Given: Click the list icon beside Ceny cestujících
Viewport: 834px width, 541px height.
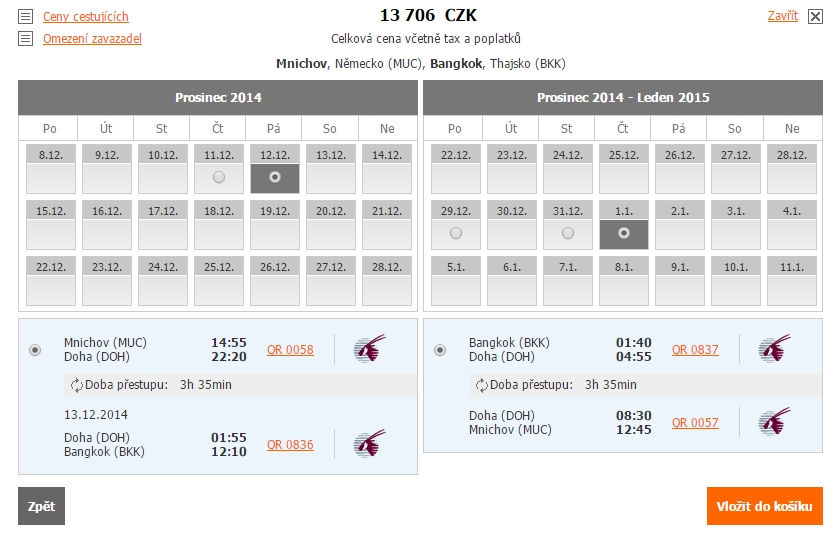Looking at the screenshot, I should [x=25, y=17].
